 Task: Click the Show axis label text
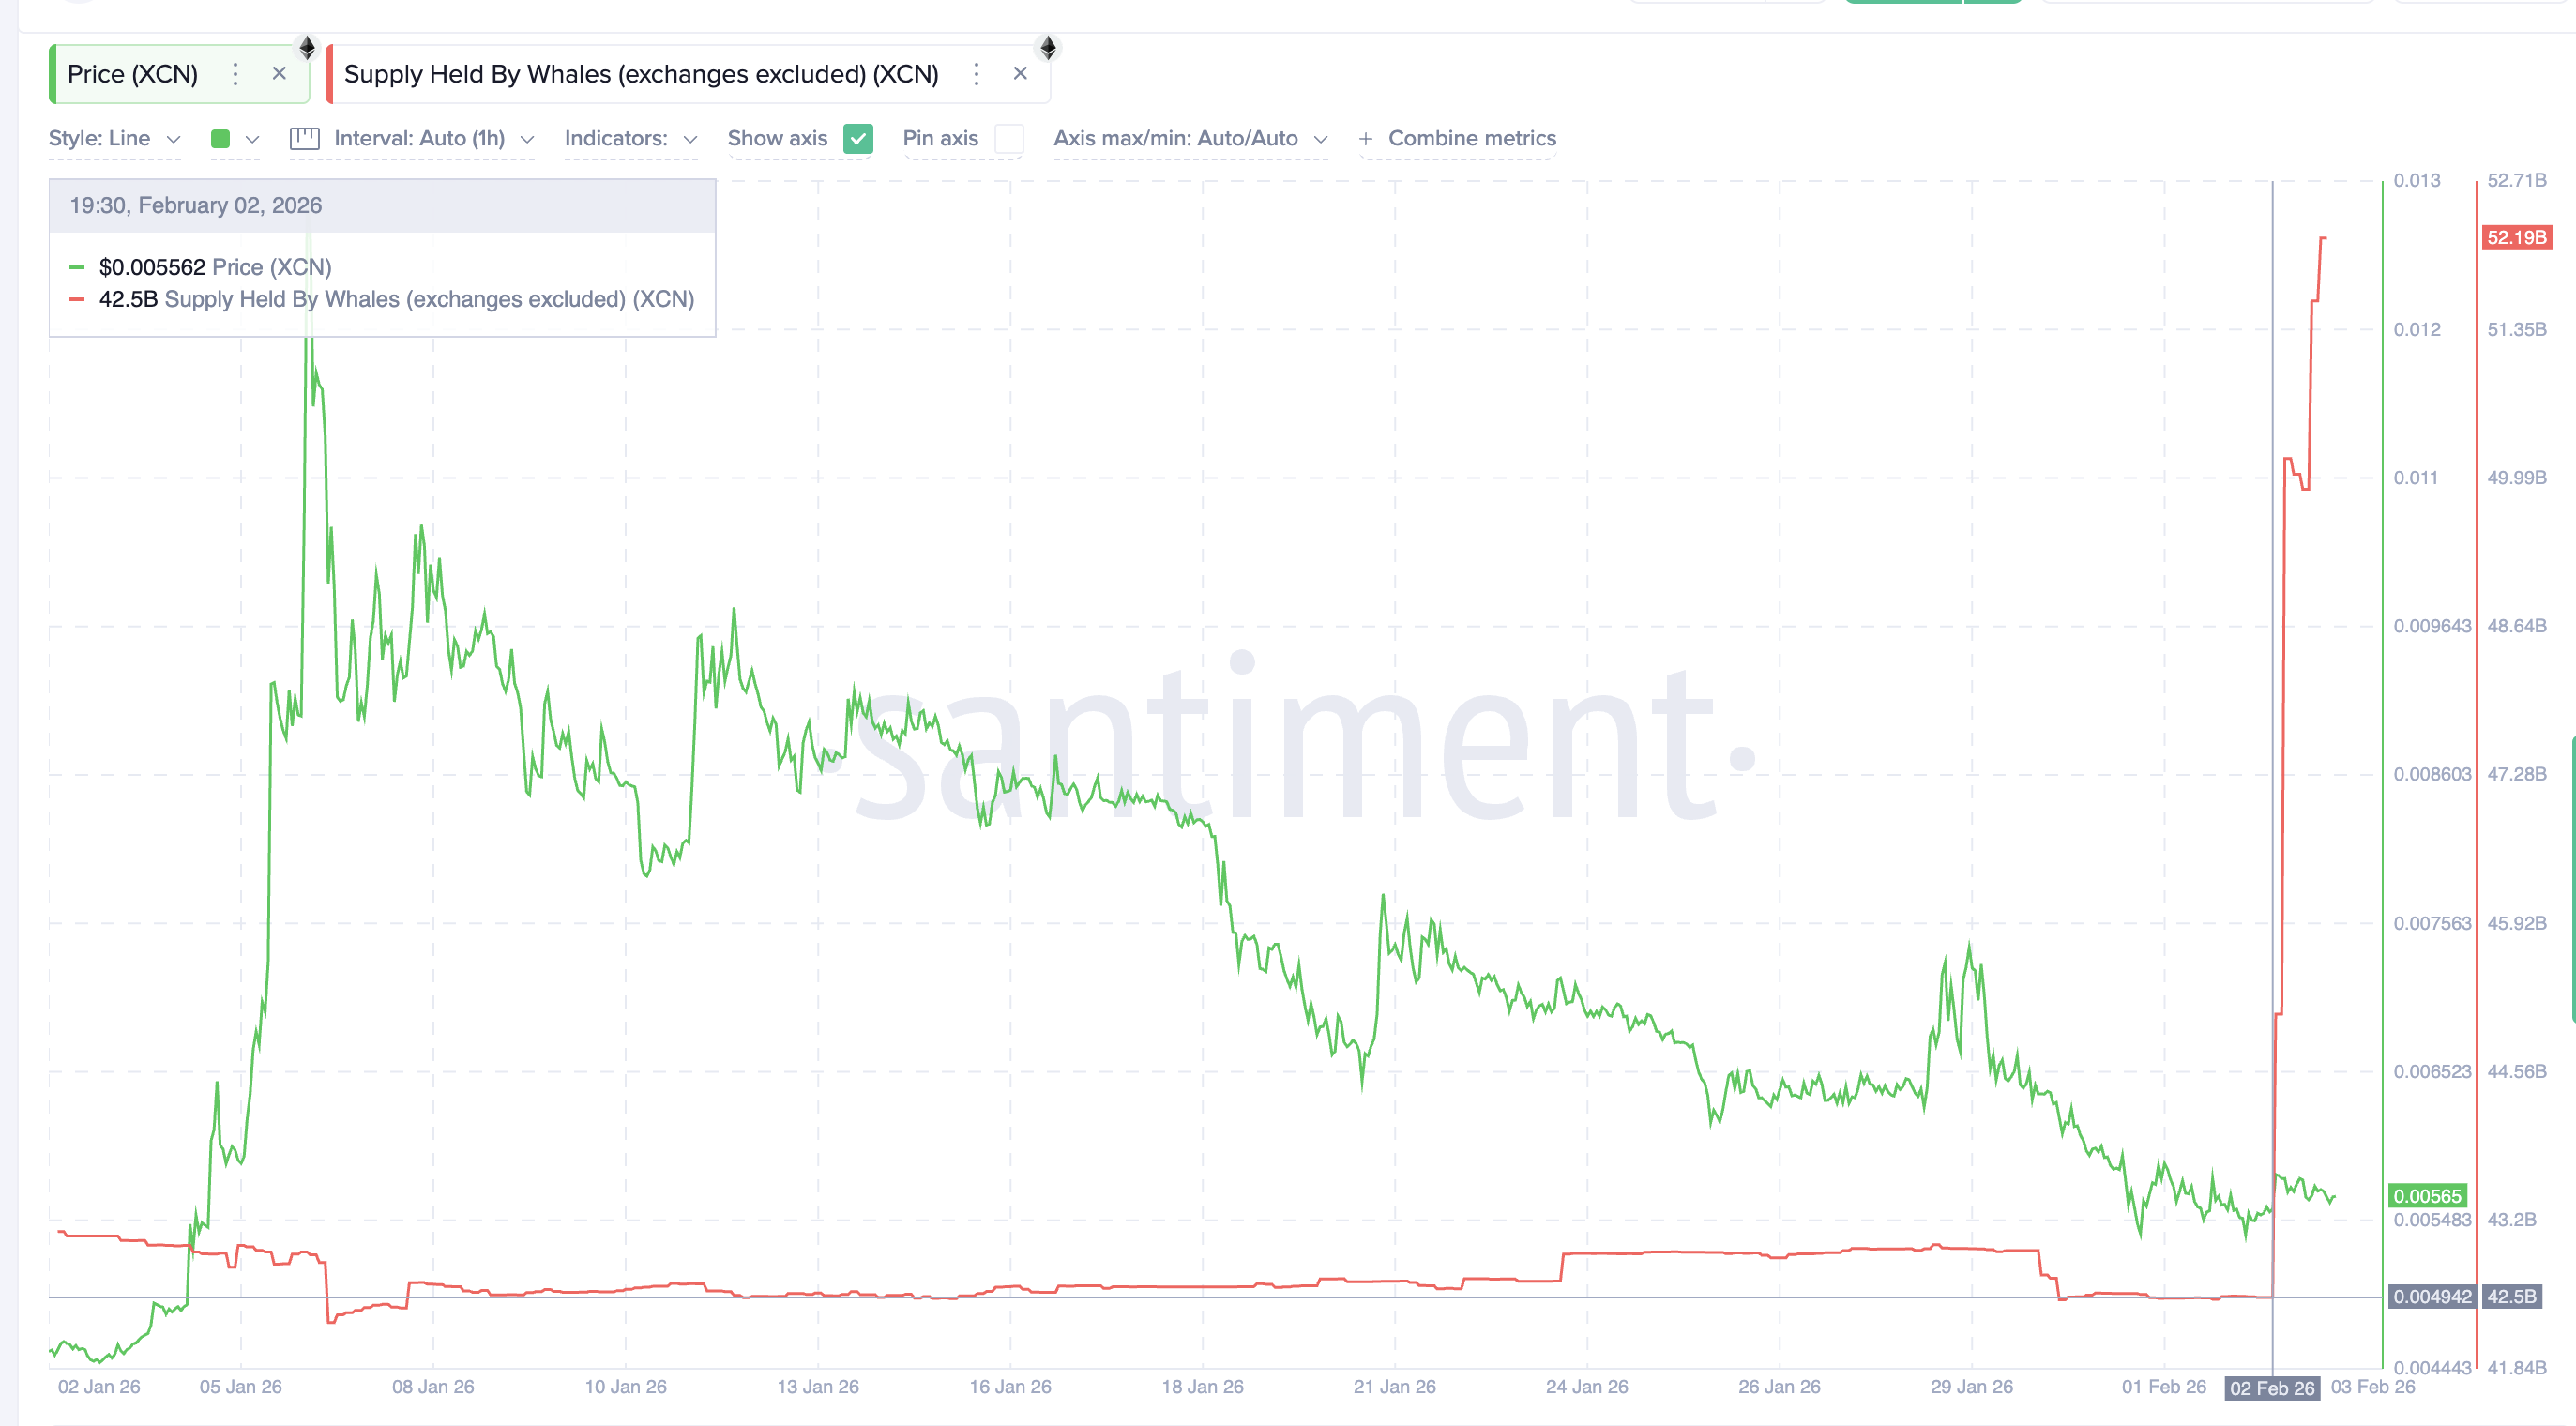pos(778,139)
